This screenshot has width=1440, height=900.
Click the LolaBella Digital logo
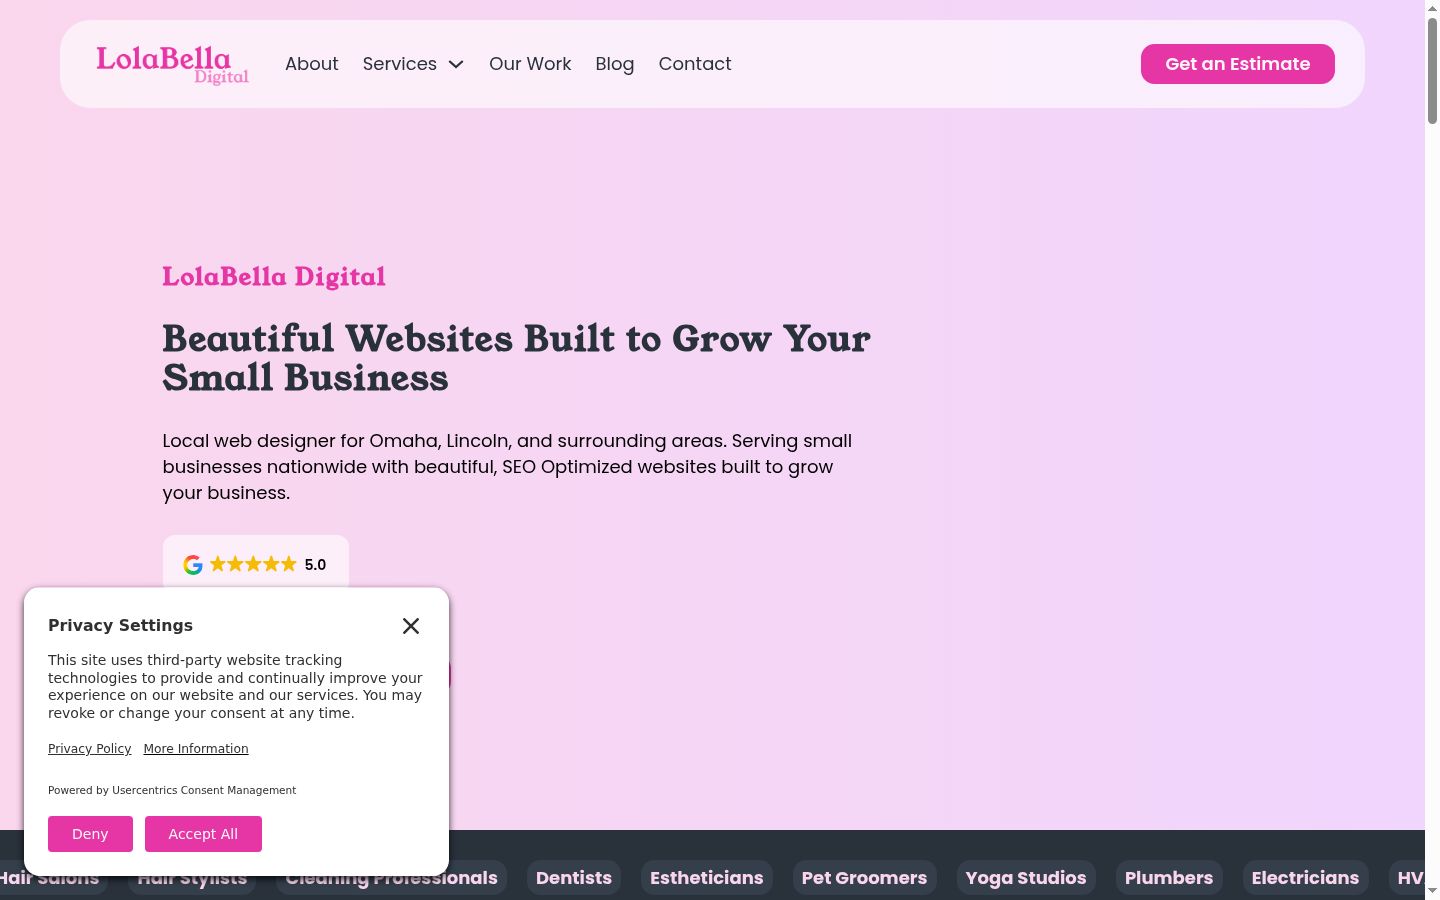pos(172,65)
